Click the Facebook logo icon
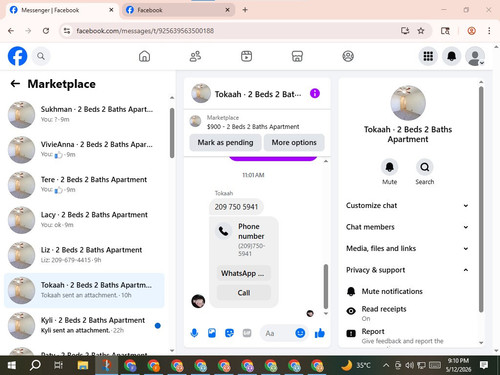The width and height of the screenshot is (500, 375). 17,56
